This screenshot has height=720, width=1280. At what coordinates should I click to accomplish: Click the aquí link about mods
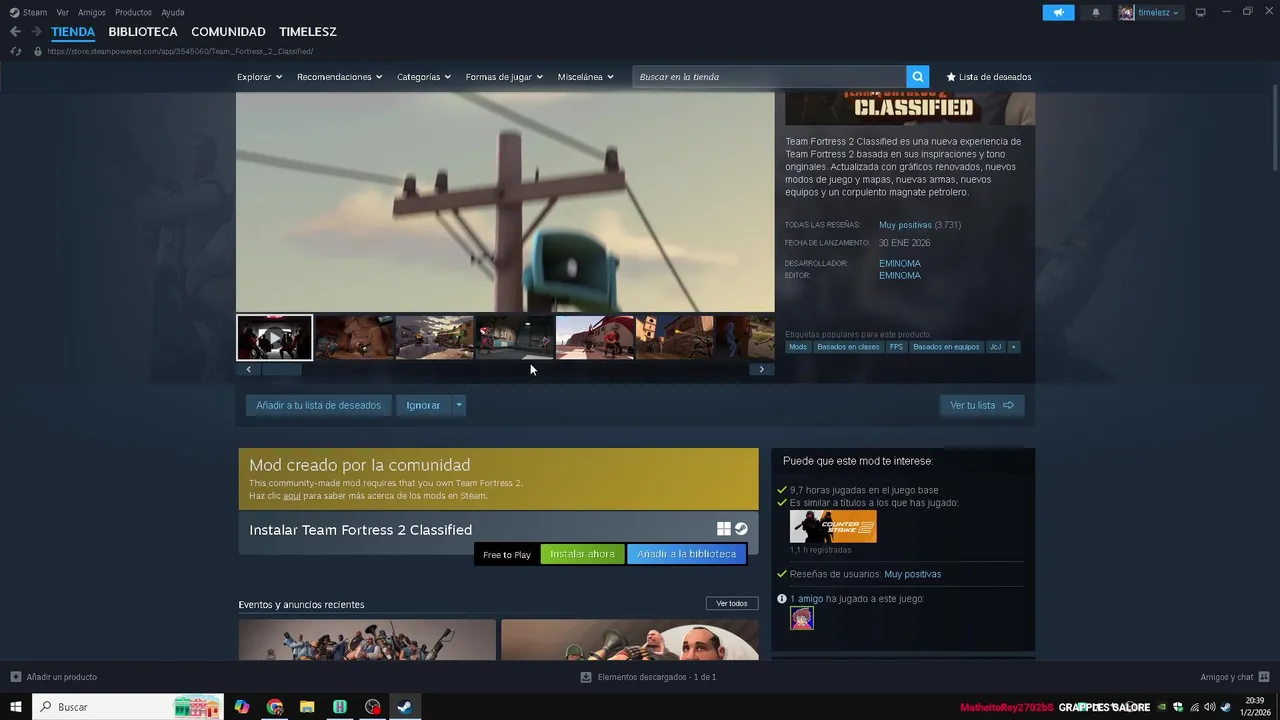pos(292,495)
